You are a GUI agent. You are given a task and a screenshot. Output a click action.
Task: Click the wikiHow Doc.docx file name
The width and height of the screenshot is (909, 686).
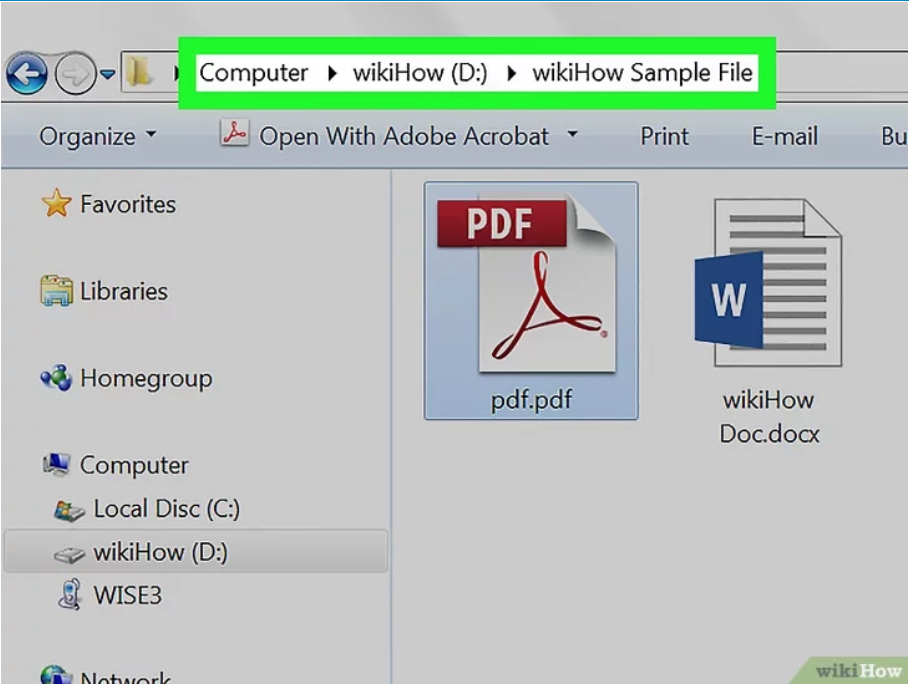tap(769, 417)
